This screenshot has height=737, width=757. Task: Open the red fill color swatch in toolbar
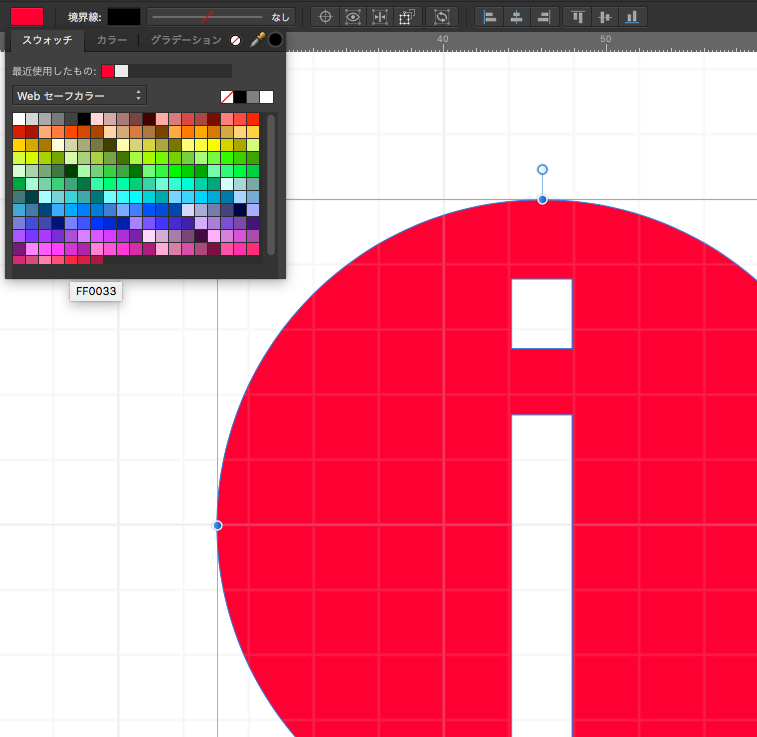click(27, 16)
